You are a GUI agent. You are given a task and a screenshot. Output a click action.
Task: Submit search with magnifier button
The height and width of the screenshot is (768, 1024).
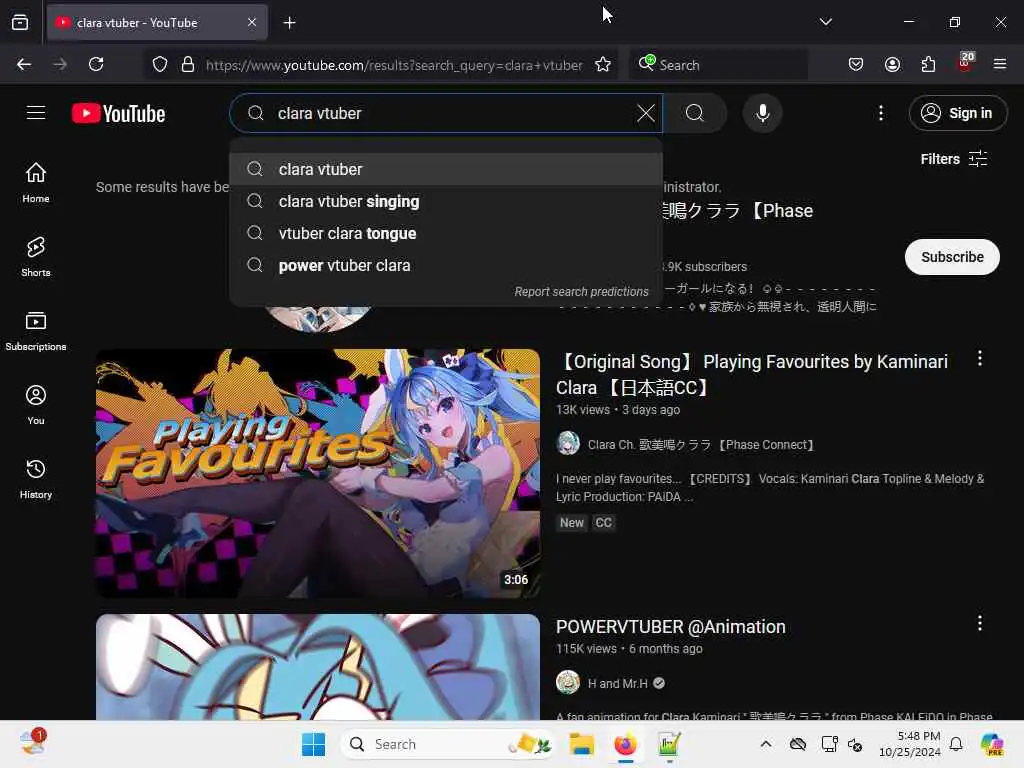[x=695, y=113]
